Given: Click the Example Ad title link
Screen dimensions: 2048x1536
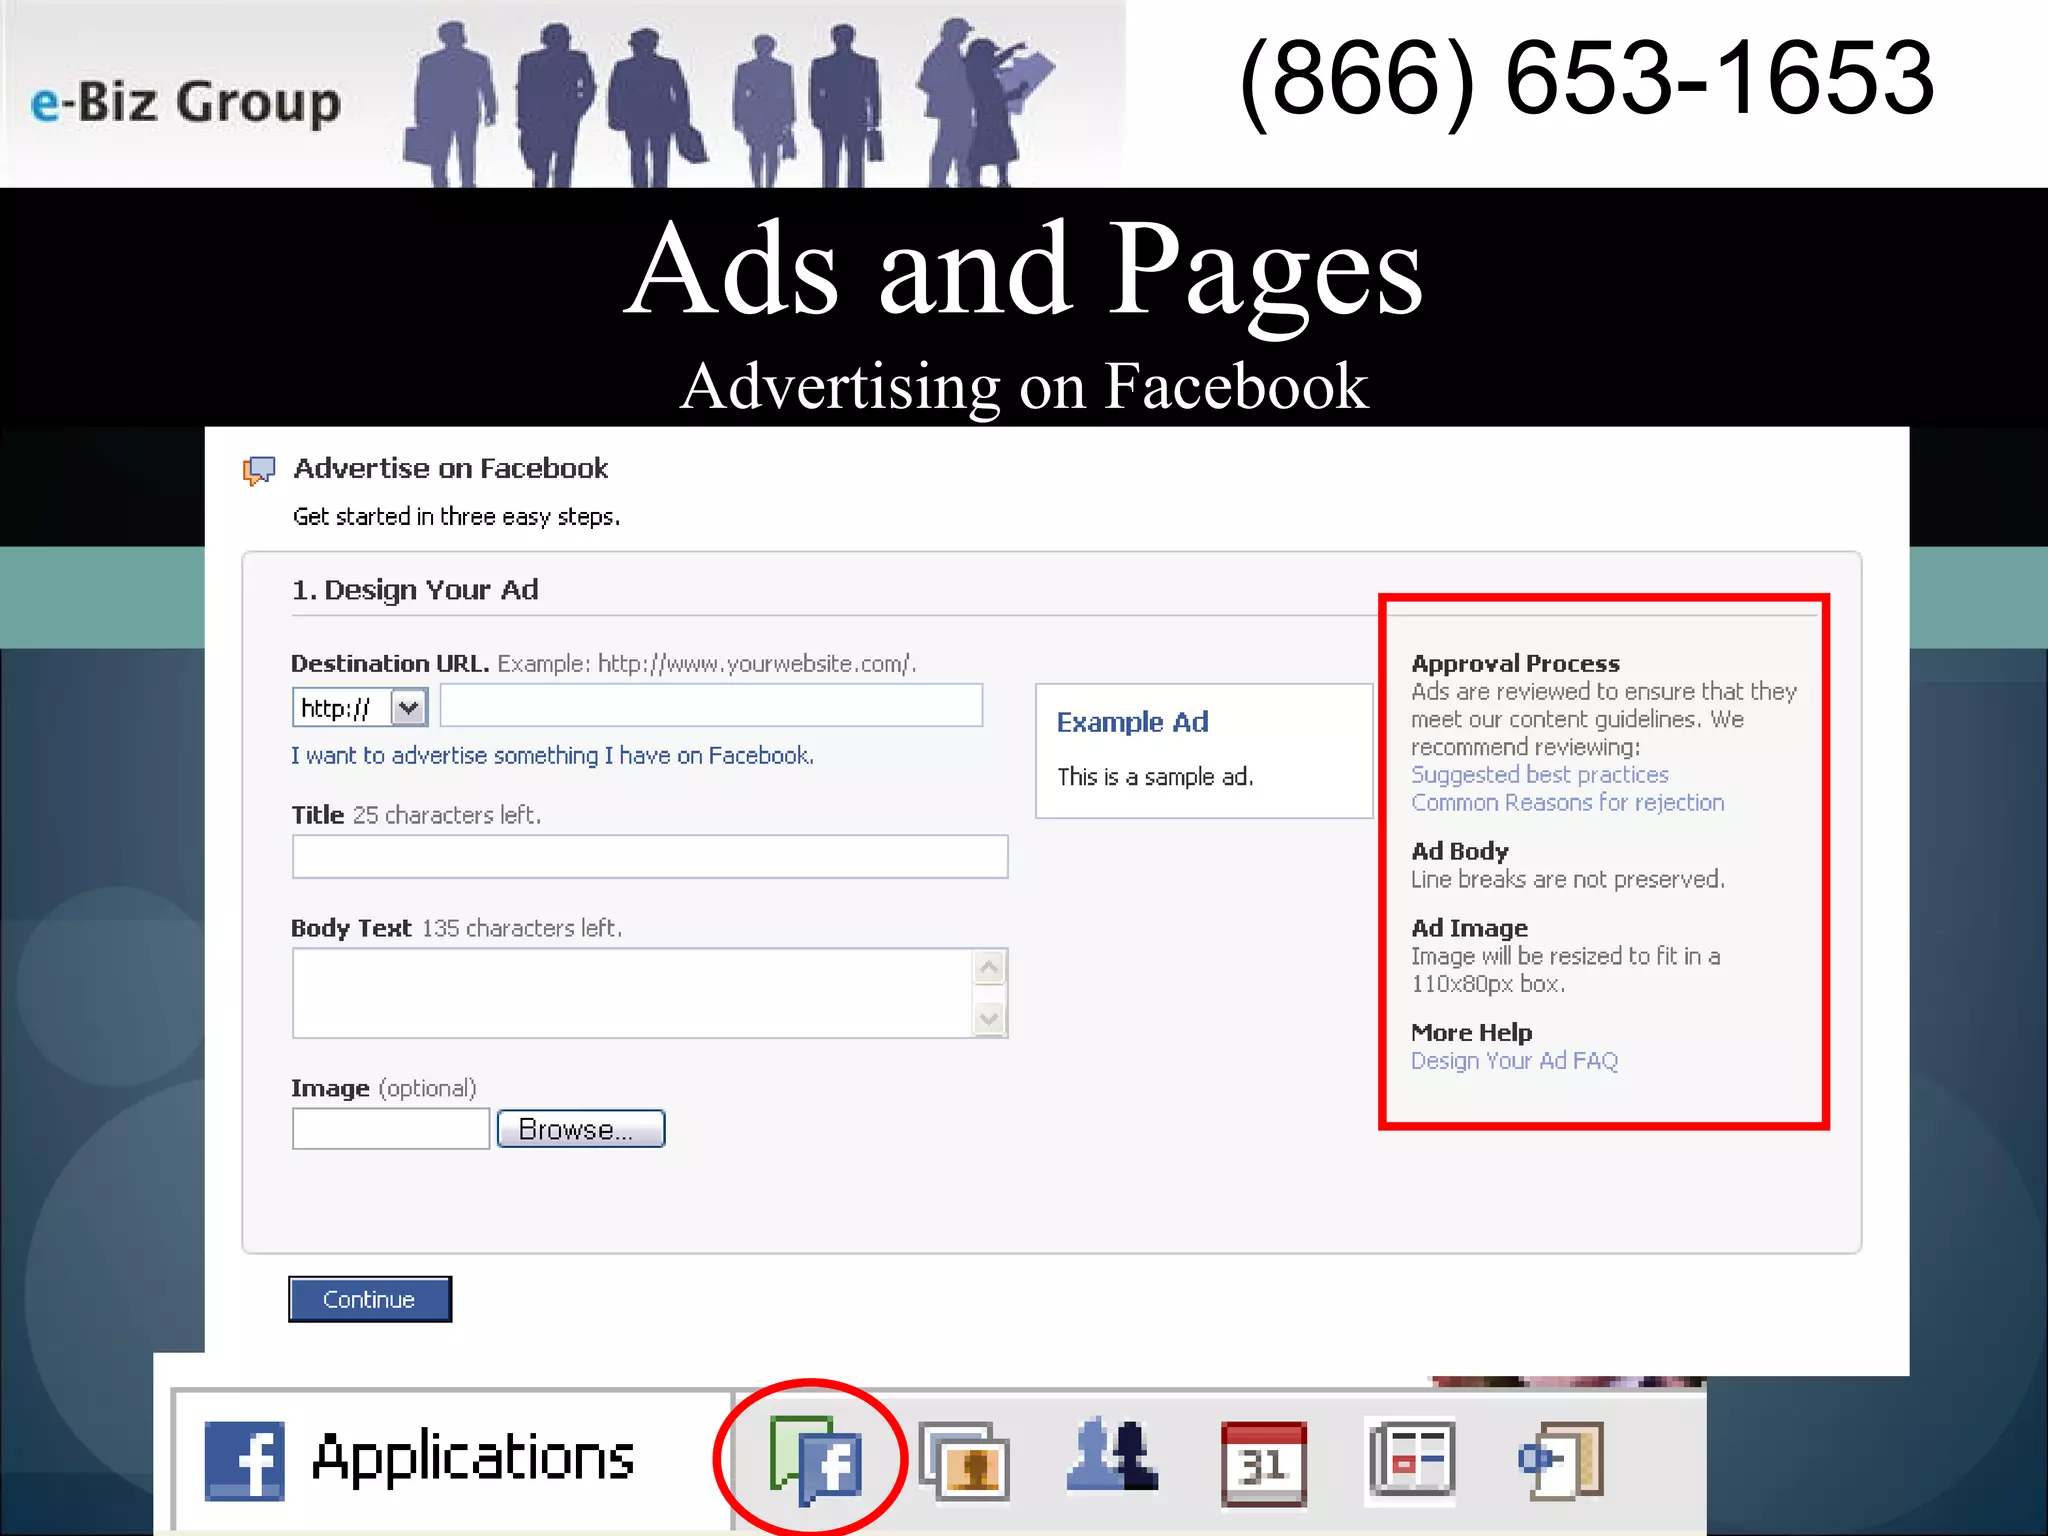Looking at the screenshot, I should tap(1132, 722).
